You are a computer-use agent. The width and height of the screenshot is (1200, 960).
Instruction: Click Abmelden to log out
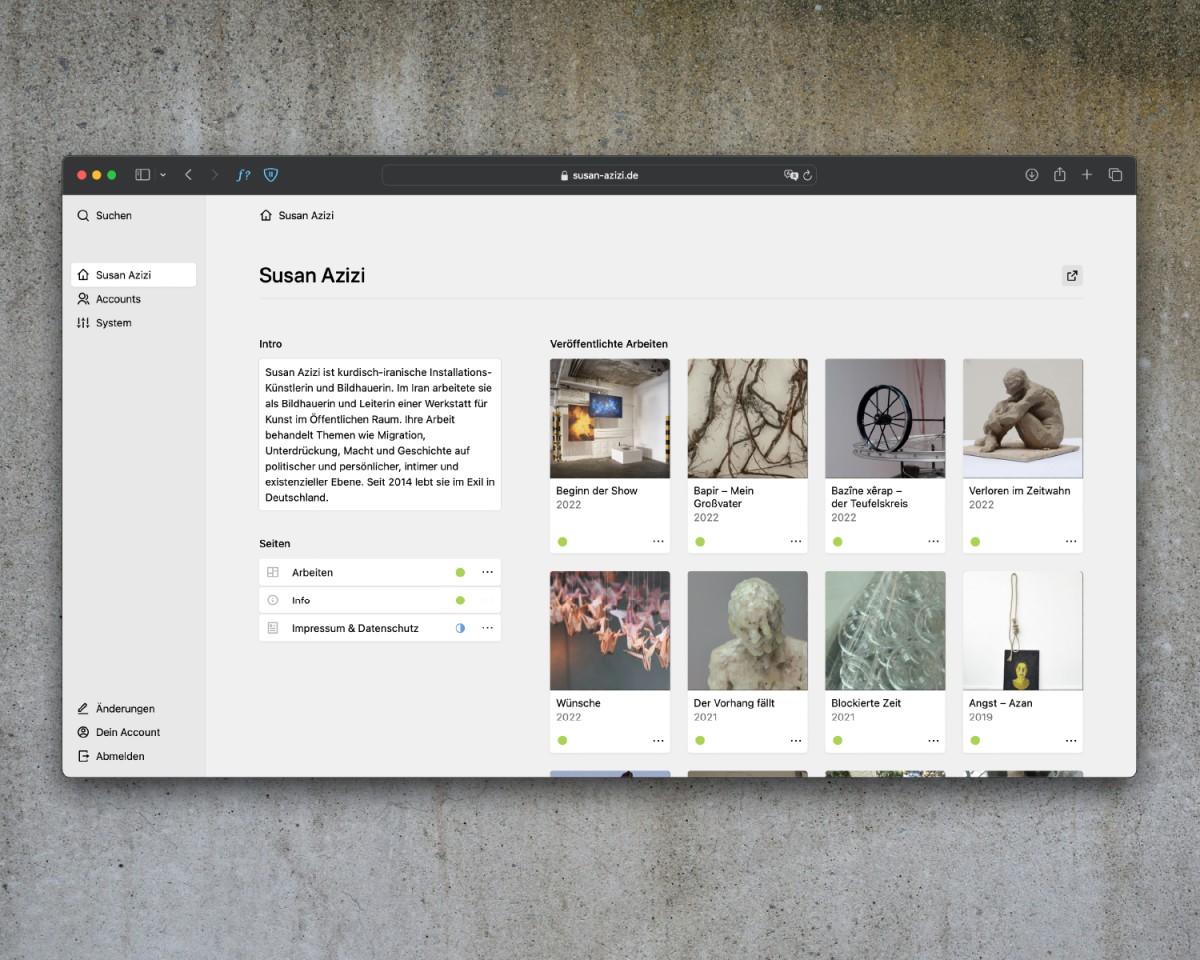120,756
